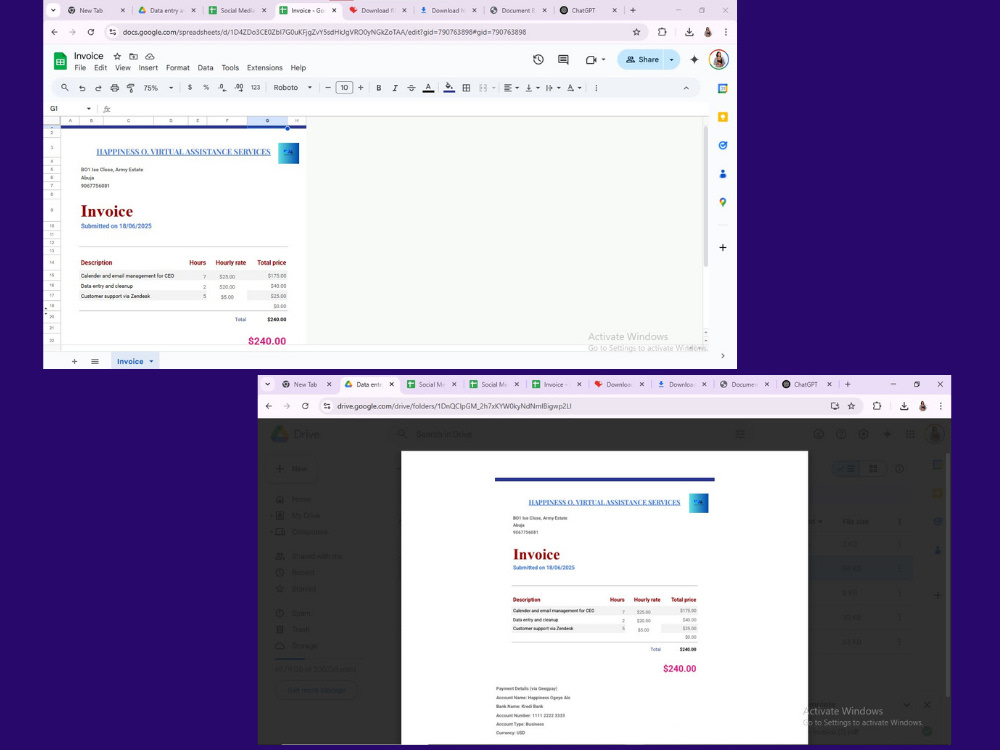Open version history clock icon
The image size is (1000, 750).
(x=538, y=59)
